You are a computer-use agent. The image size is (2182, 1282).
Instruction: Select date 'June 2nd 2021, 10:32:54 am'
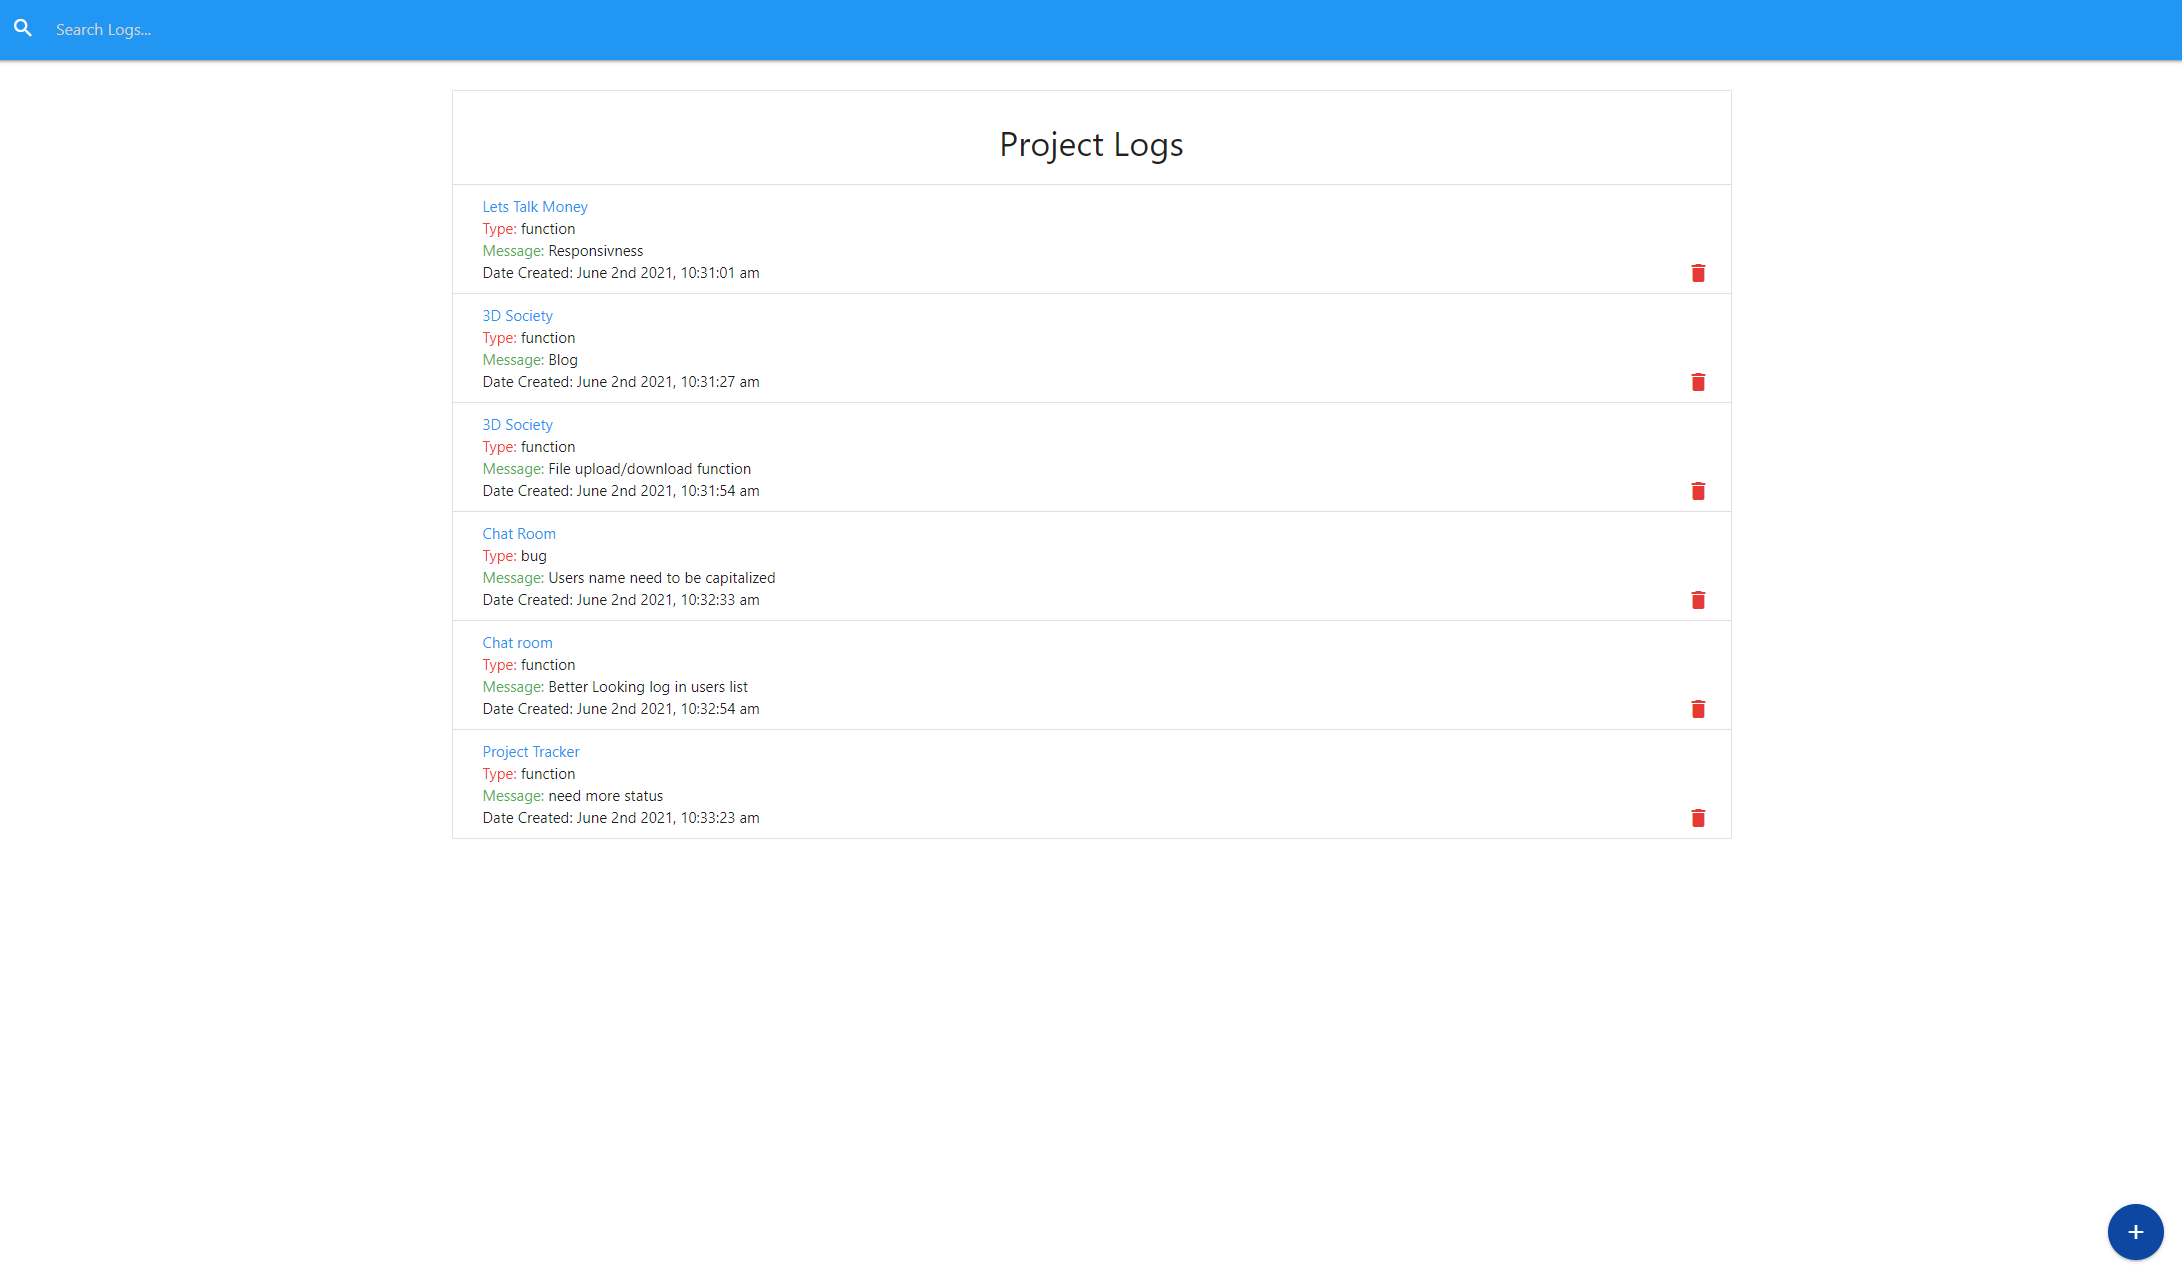tap(668, 709)
